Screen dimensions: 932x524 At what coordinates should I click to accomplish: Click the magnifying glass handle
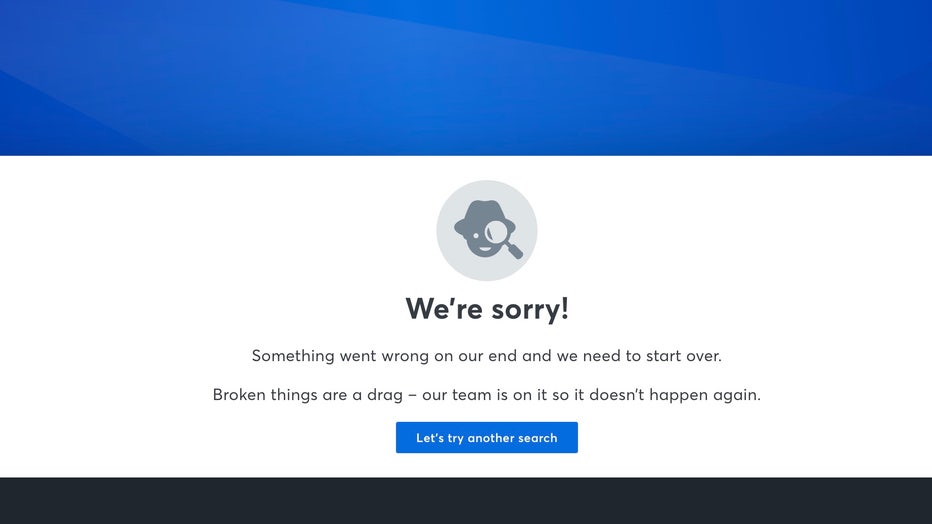coord(515,250)
